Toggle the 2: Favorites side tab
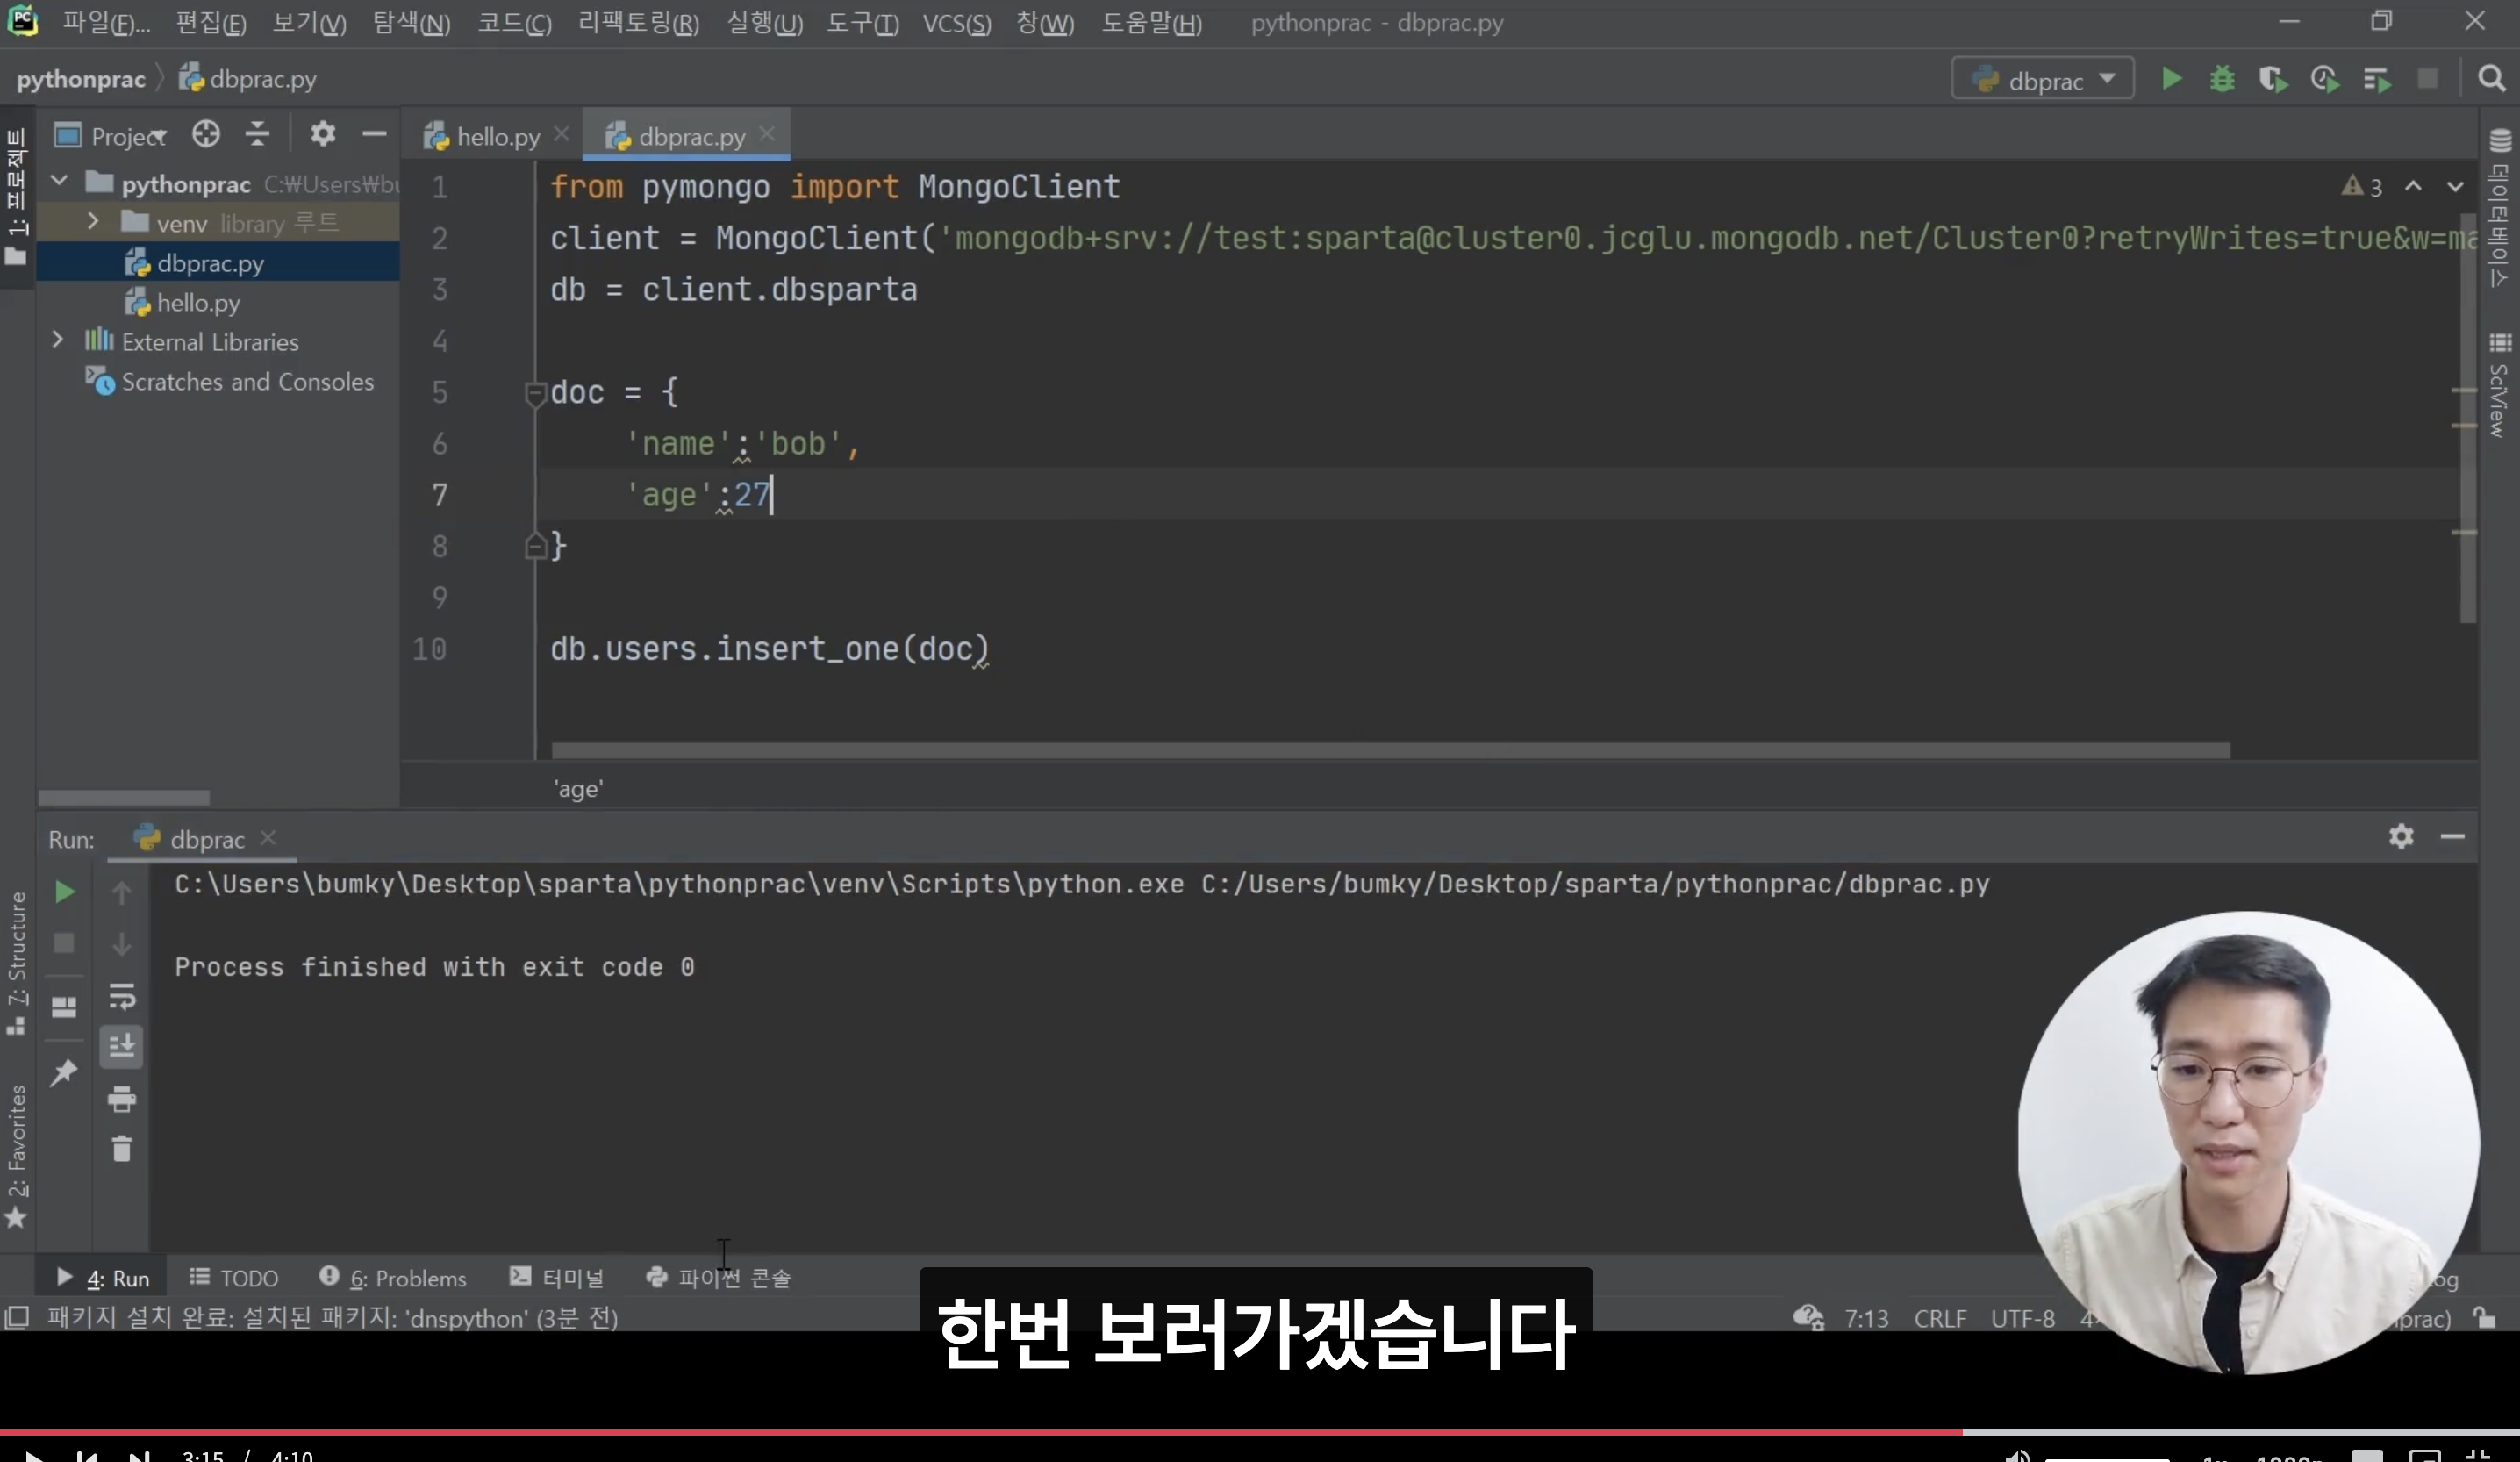This screenshot has width=2520, height=1462. tap(16, 1157)
